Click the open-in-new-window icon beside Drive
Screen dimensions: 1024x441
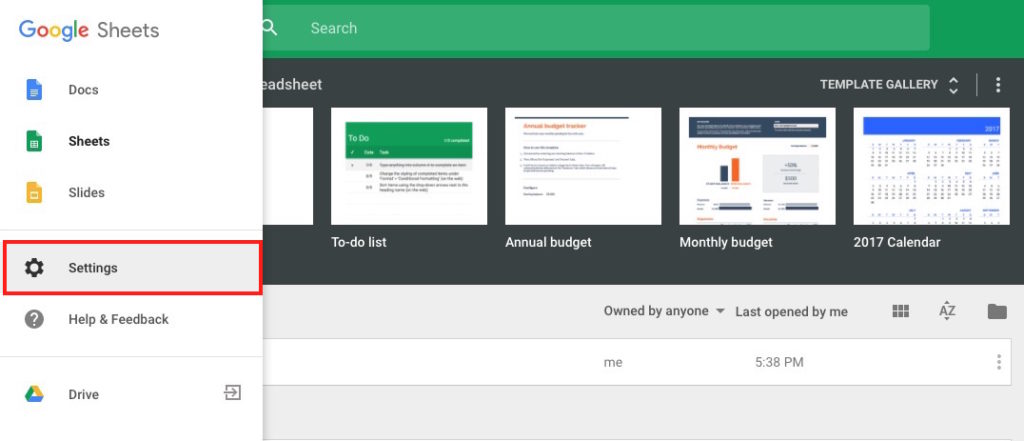(232, 393)
